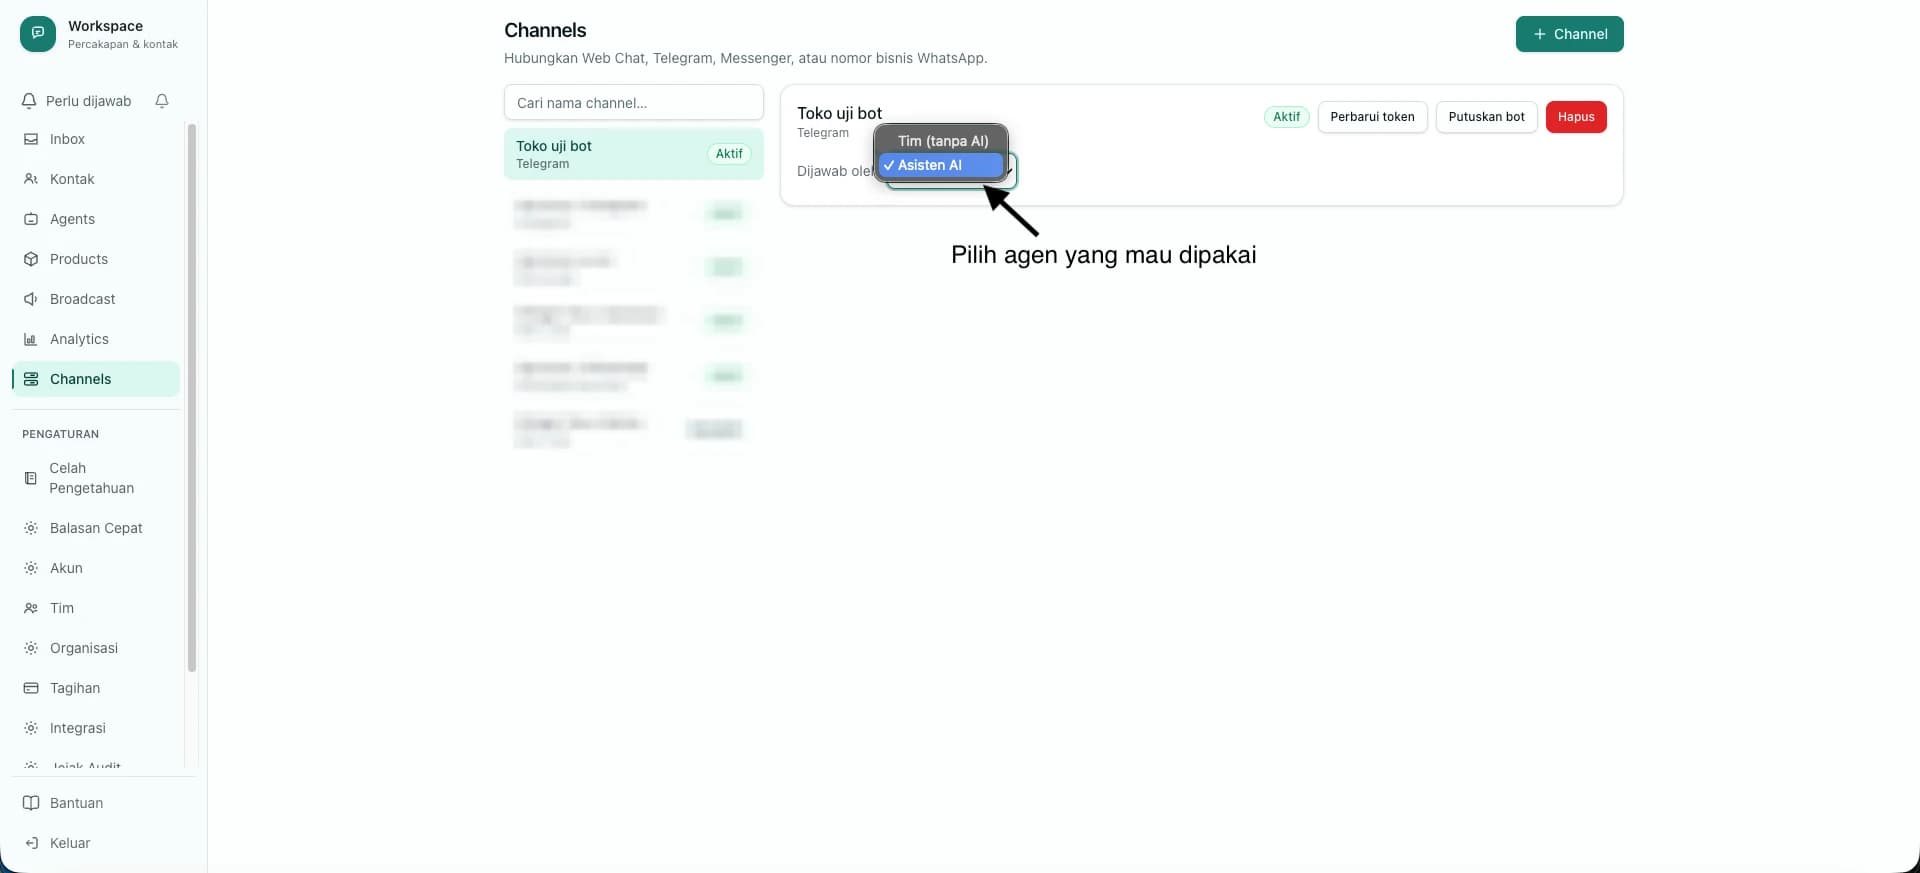Click the Broadcast megaphone icon
The width and height of the screenshot is (1920, 873).
[x=31, y=299]
